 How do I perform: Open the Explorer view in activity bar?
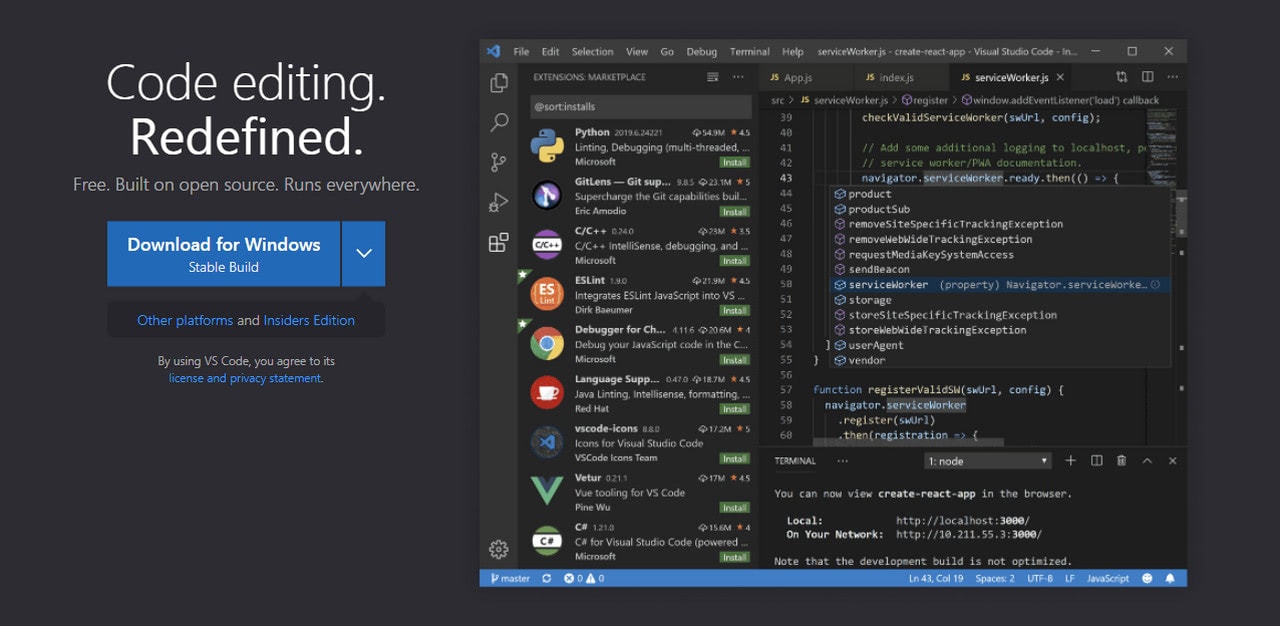pos(499,83)
